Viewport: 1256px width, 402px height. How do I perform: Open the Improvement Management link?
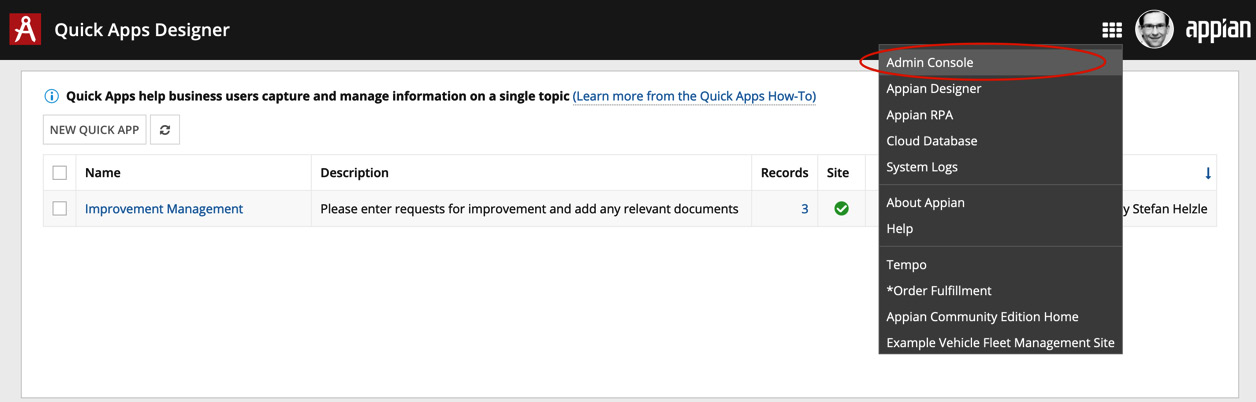(x=164, y=209)
